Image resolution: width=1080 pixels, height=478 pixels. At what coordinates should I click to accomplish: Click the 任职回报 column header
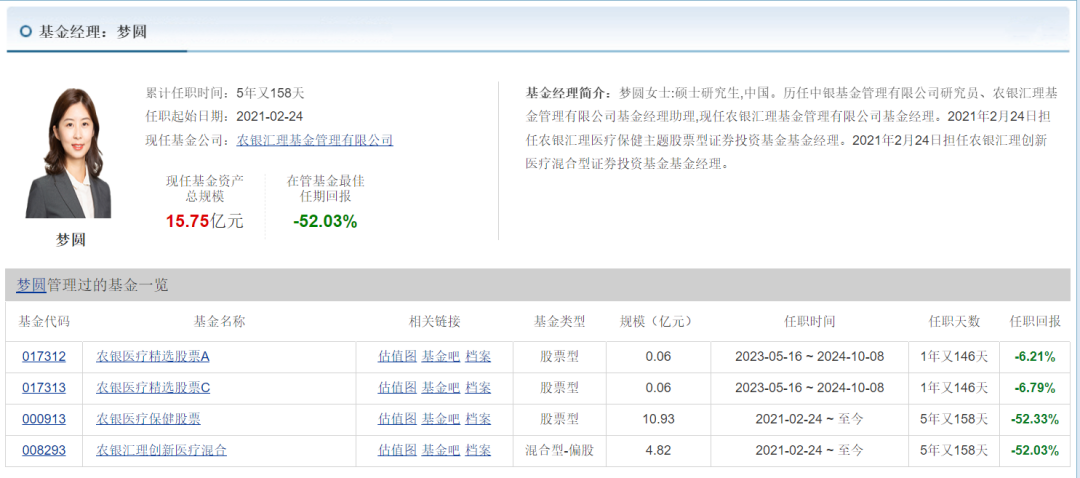(1035, 322)
